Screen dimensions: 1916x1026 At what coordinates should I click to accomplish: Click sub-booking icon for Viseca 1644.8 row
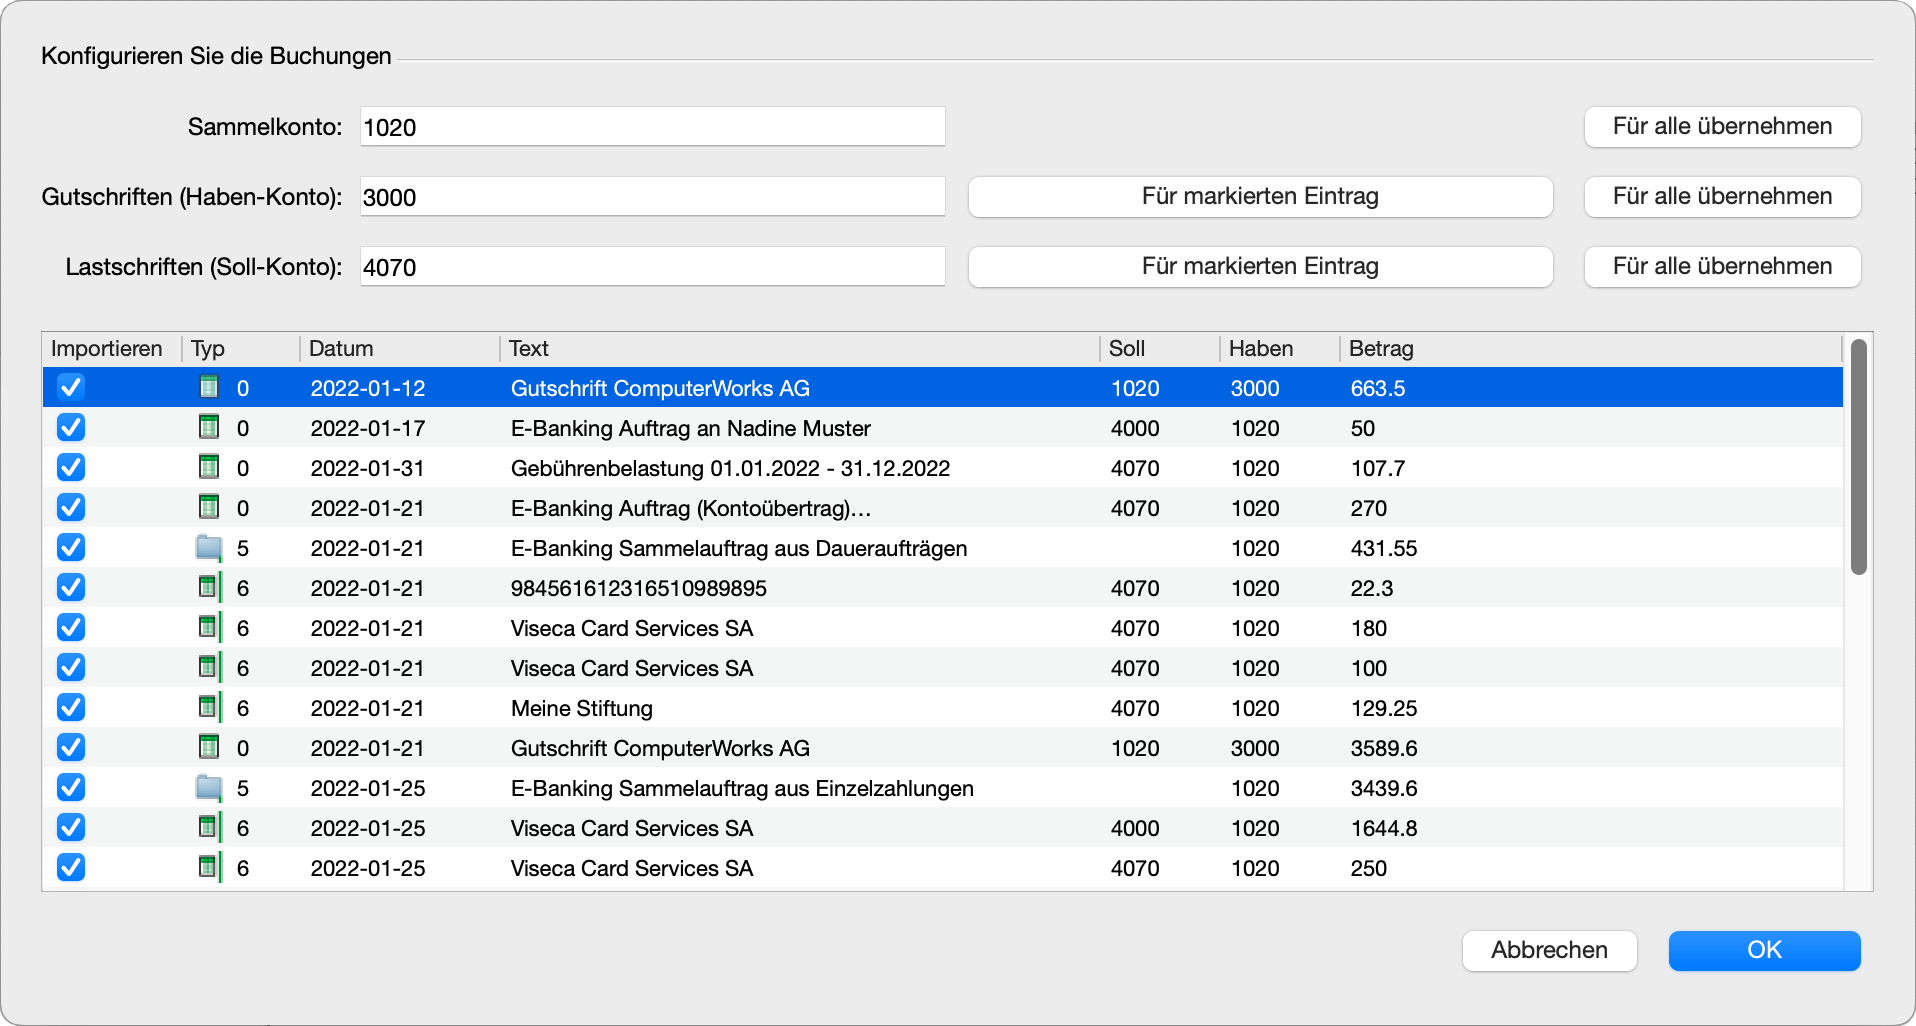pyautogui.click(x=209, y=827)
